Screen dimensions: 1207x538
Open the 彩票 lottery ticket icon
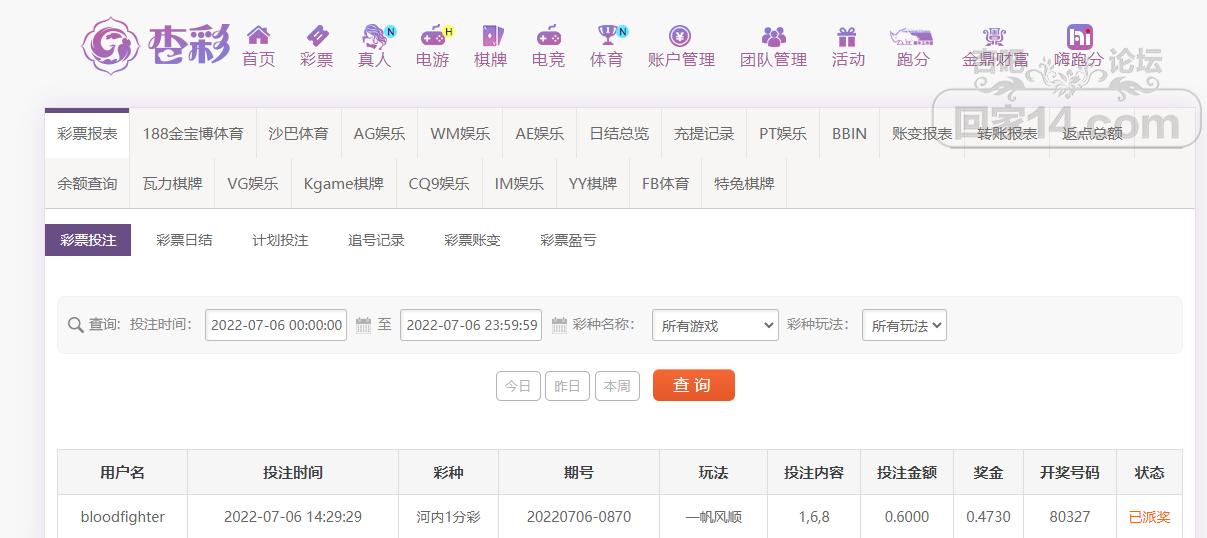316,36
